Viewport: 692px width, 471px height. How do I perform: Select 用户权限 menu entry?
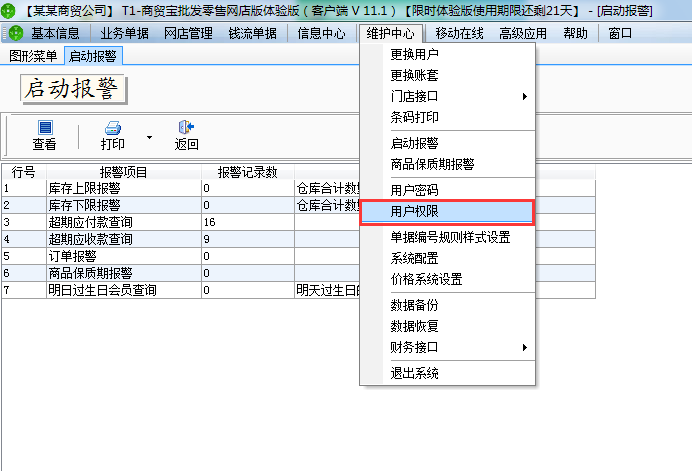tap(448, 212)
